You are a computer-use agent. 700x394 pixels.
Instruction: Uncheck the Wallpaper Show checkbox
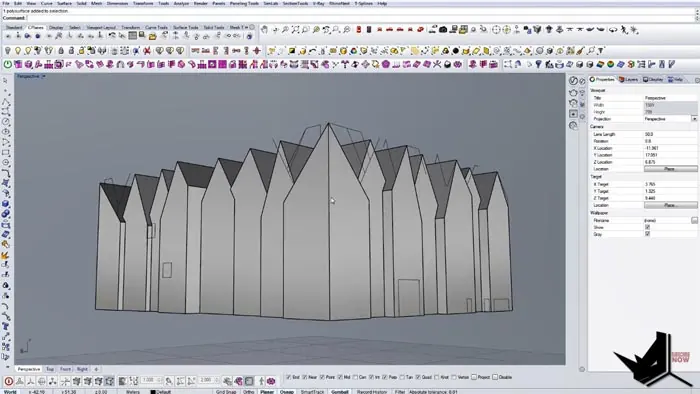tap(647, 227)
